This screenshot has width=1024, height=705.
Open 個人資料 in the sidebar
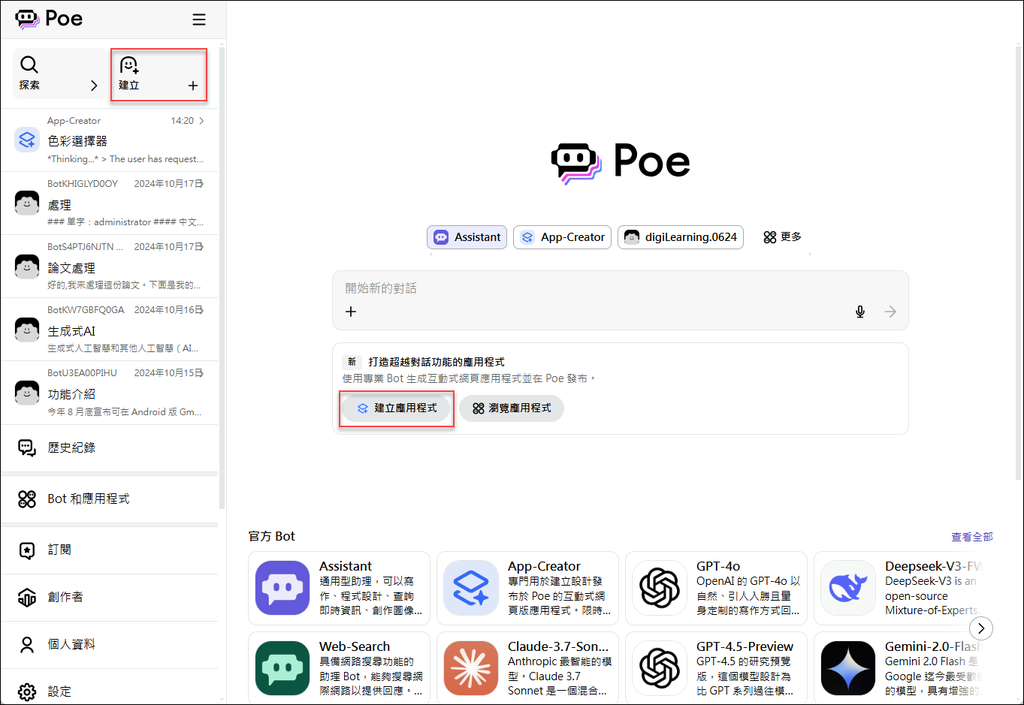[x=110, y=645]
